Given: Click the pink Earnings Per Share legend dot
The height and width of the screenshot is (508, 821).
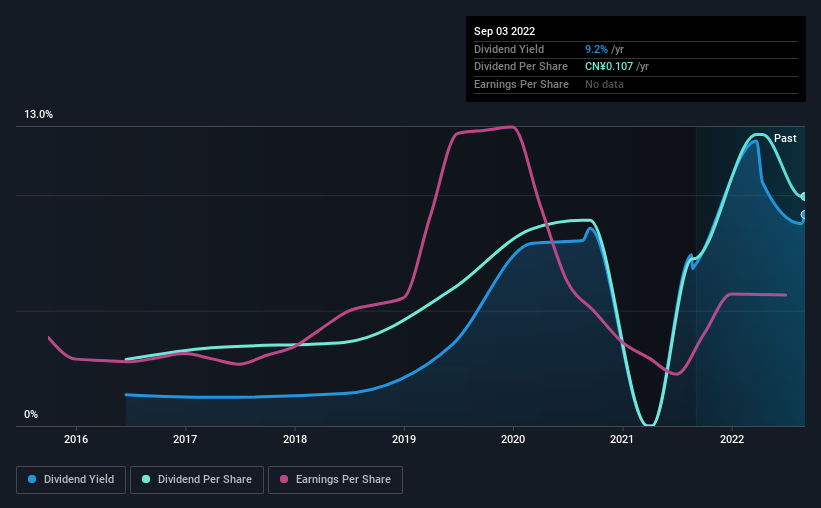Looking at the screenshot, I should coord(284,479).
